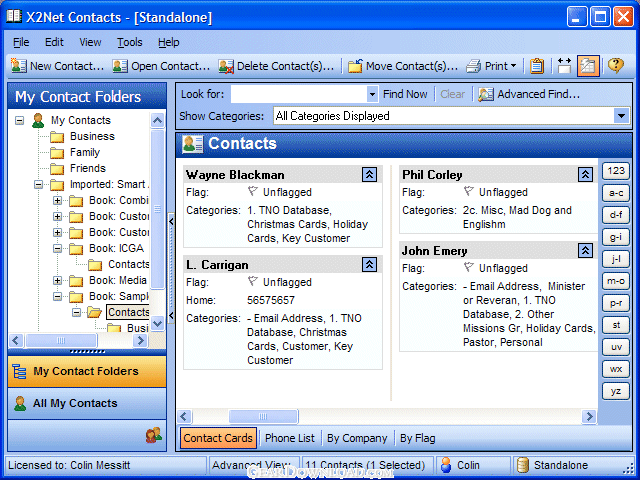Click the New Contact toolbar button
The height and width of the screenshot is (480, 640).
[57, 66]
